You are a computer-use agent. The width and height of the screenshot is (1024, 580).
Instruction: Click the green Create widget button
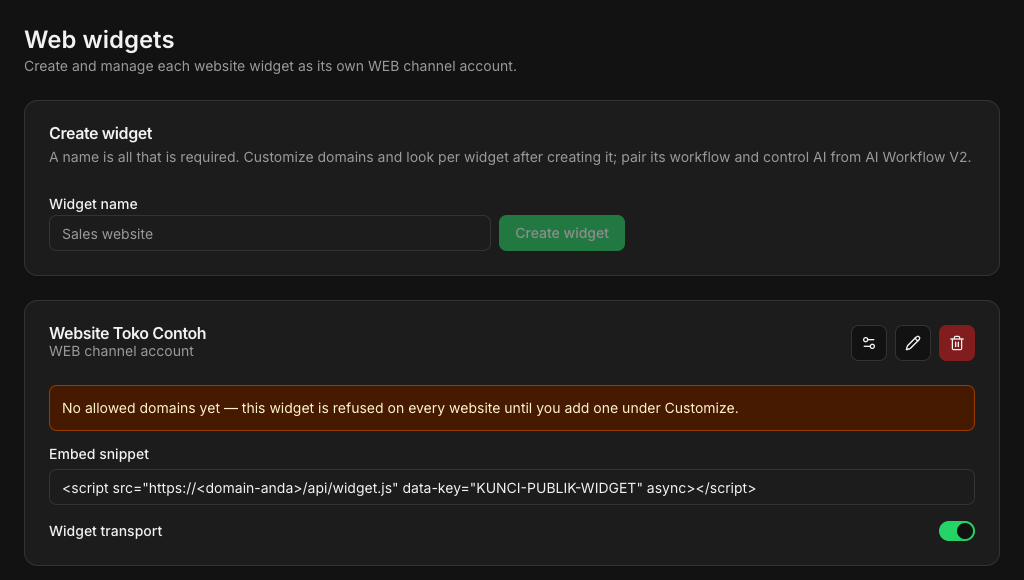pyautogui.click(x=562, y=233)
